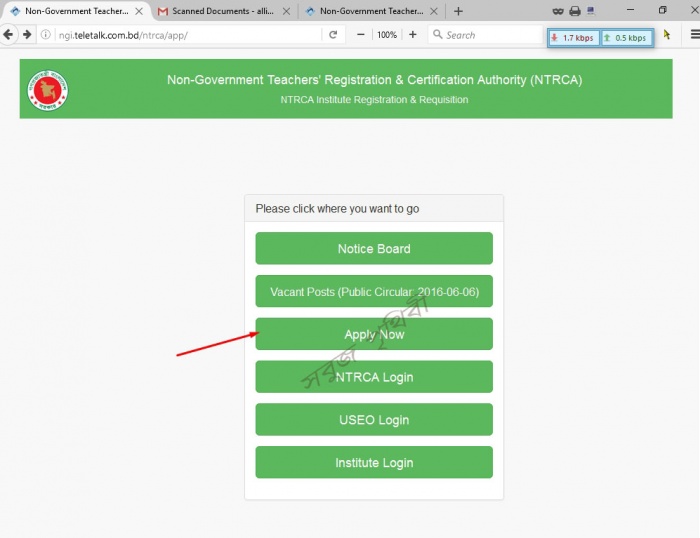Screen dimensions: 700x538
Task: Click the 0.5 kbps upload speed indicator
Action: 626,38
